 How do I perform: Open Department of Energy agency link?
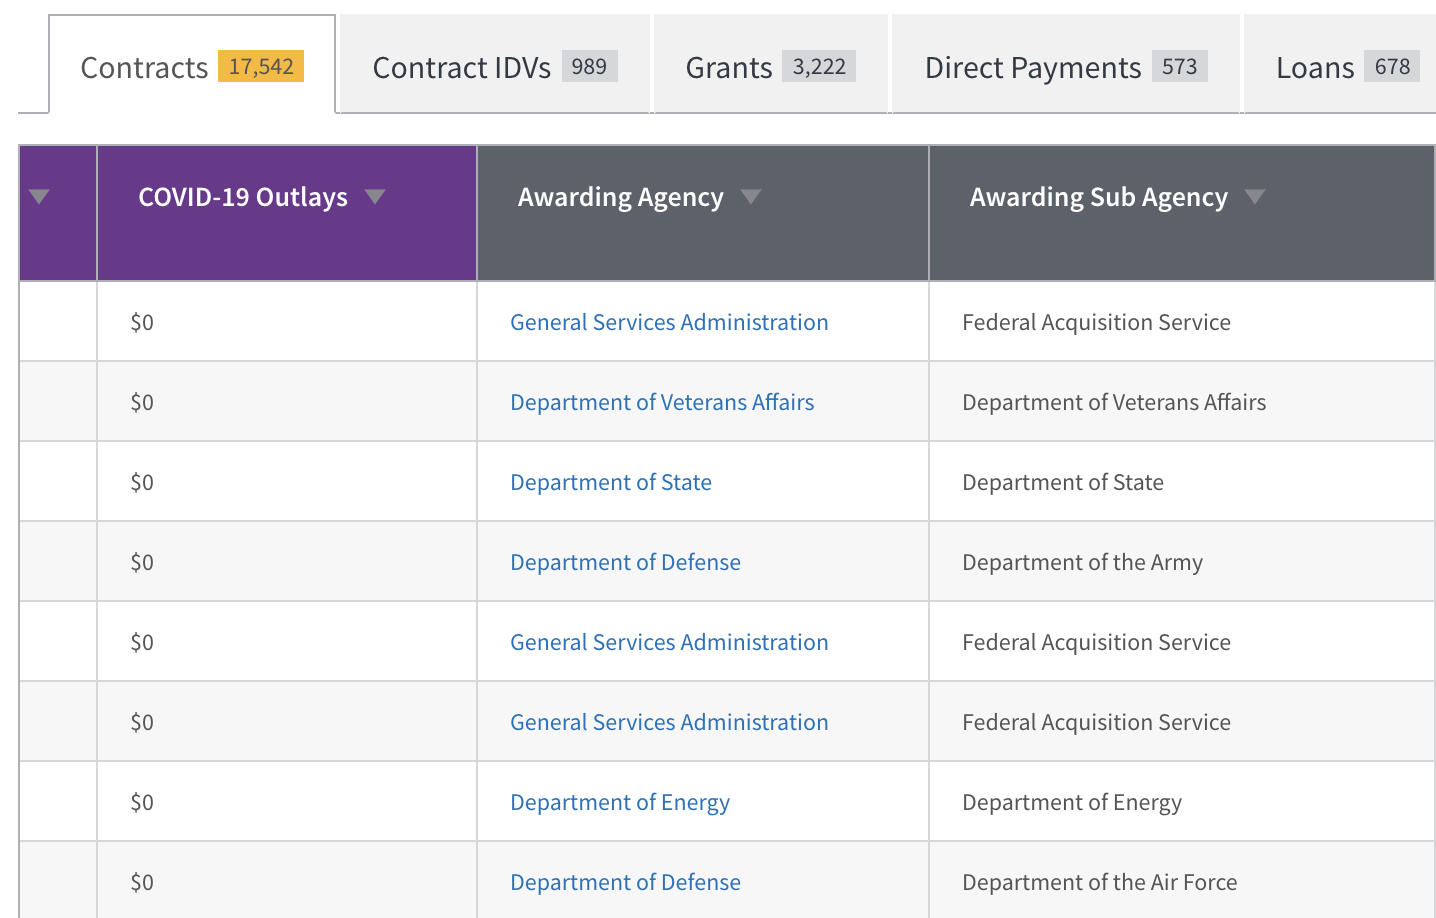click(x=620, y=802)
